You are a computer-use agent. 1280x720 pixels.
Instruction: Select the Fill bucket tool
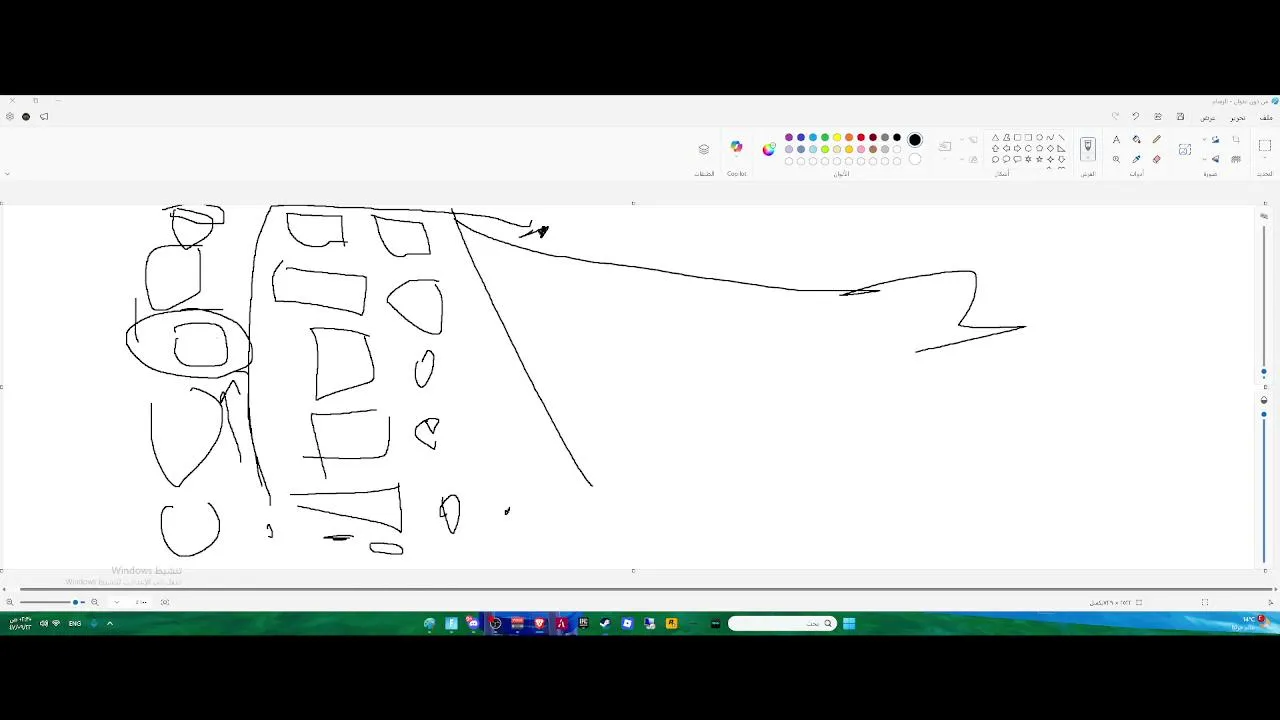point(1137,140)
